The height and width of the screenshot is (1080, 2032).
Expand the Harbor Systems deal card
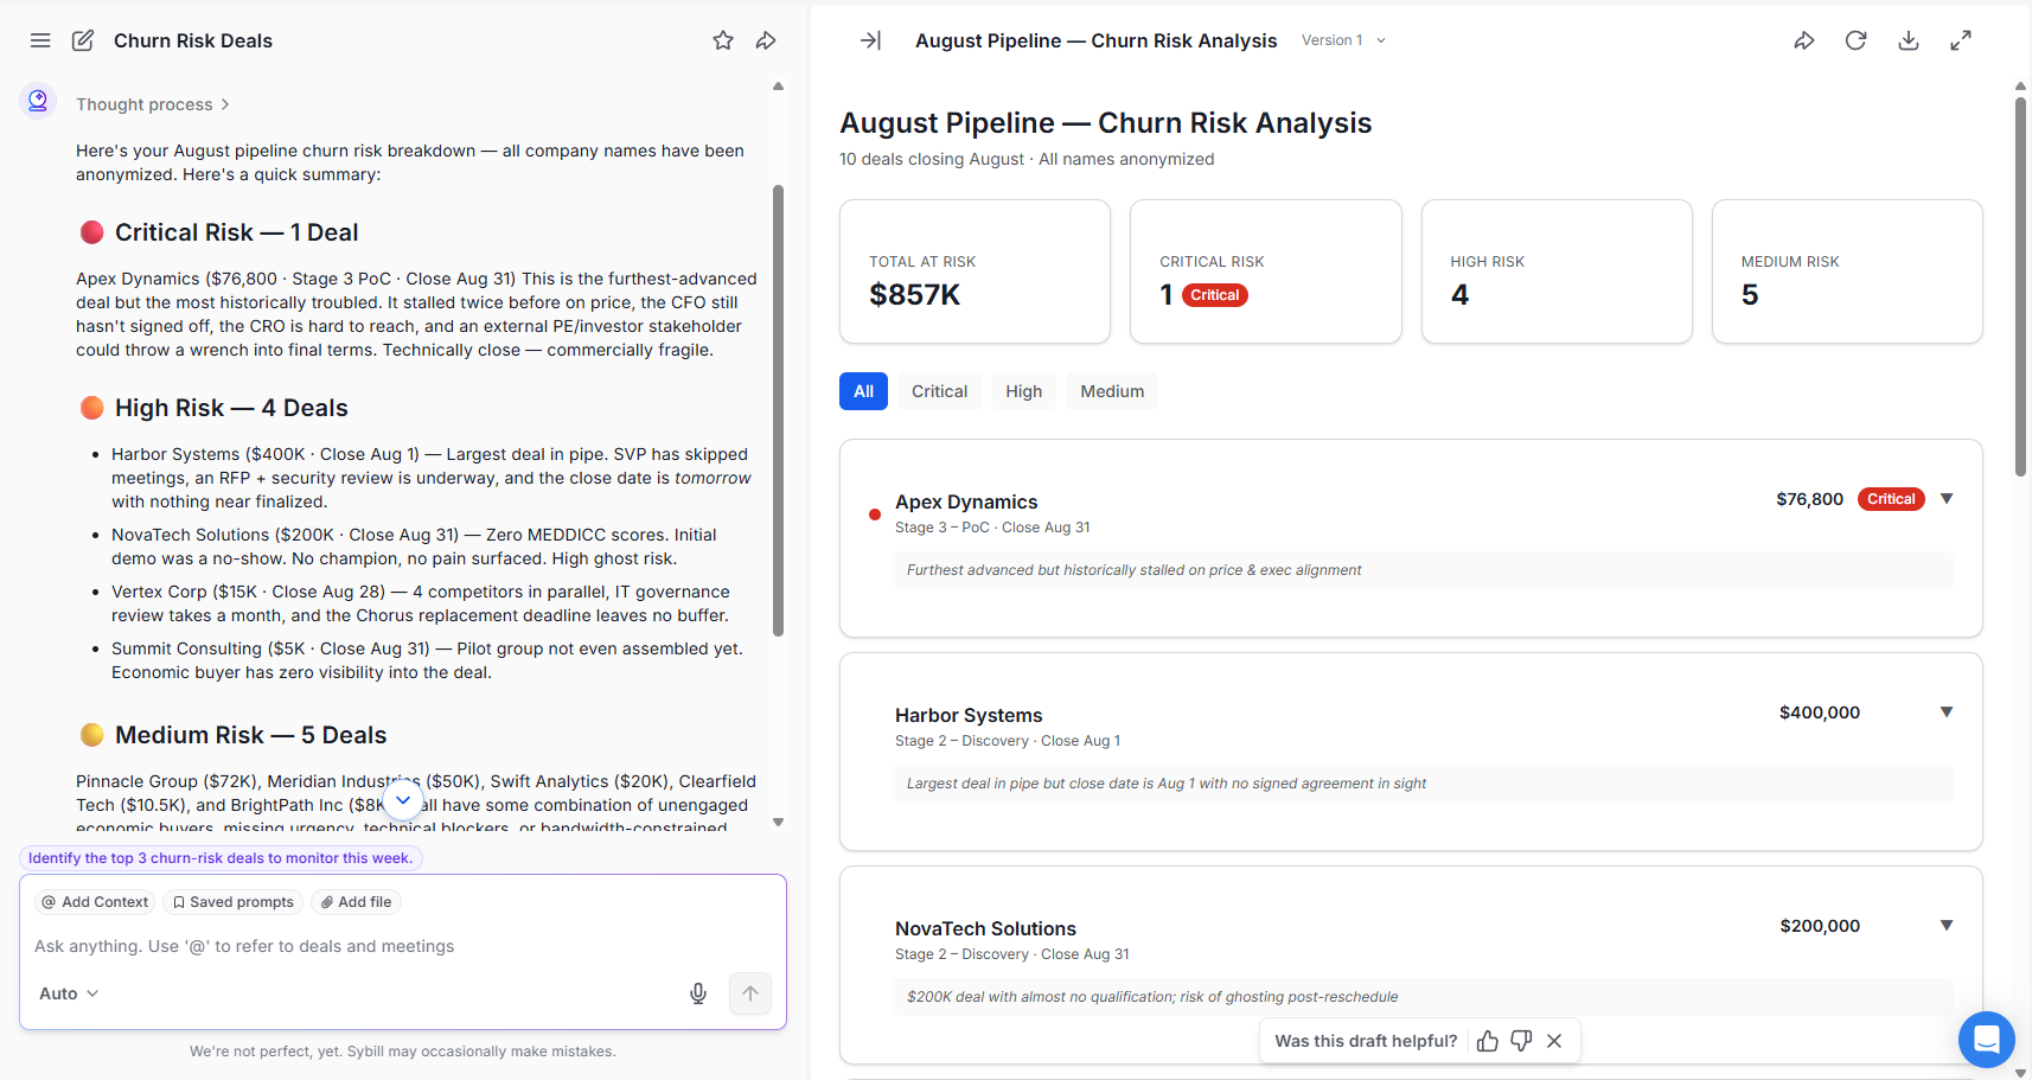1946,712
